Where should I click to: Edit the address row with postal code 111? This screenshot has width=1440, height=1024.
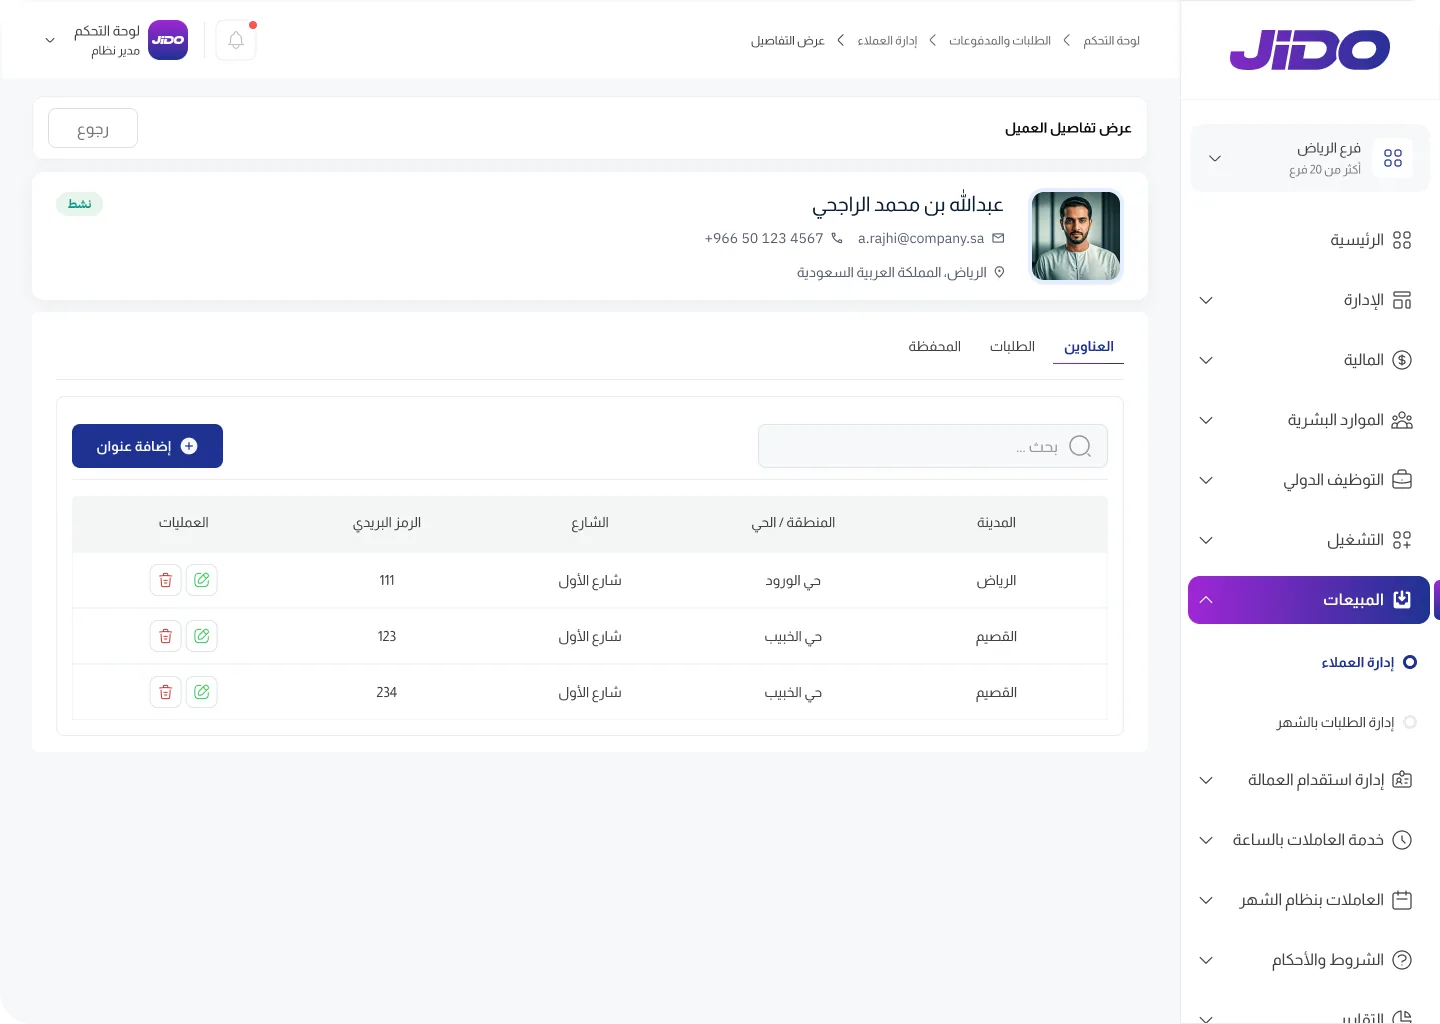(x=202, y=580)
